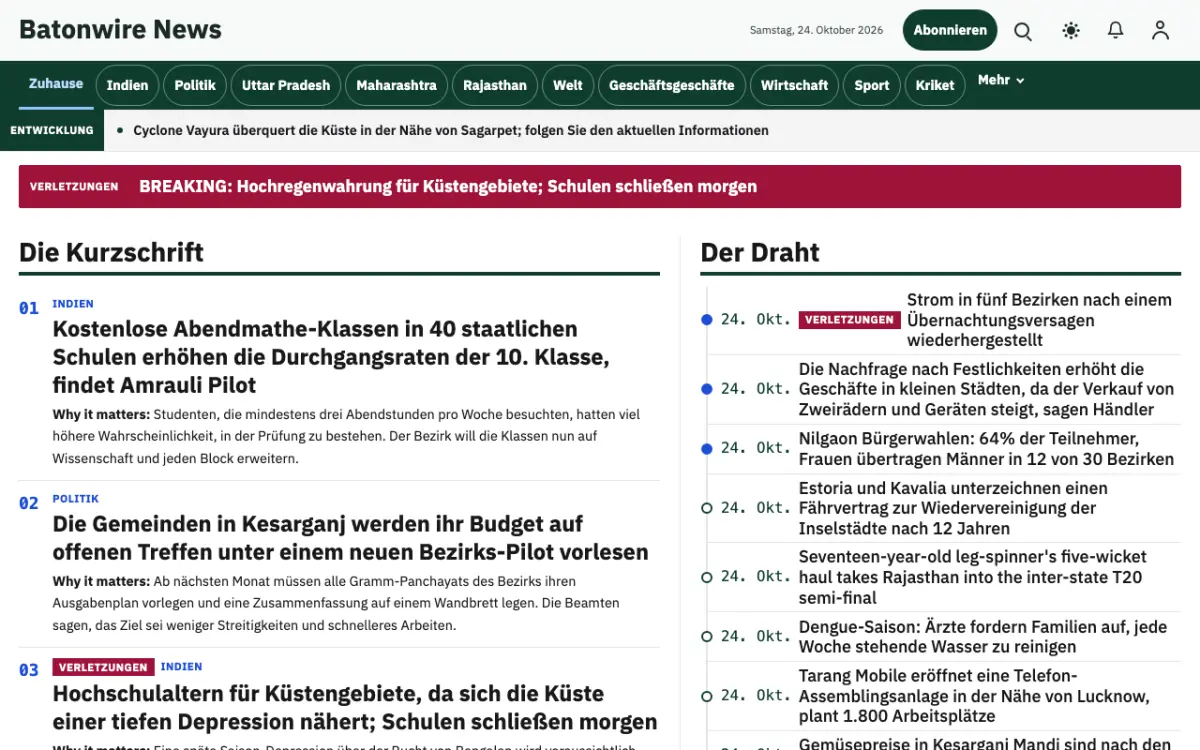Click timeline dot beside Dengue-Saison item

[x=707, y=637]
